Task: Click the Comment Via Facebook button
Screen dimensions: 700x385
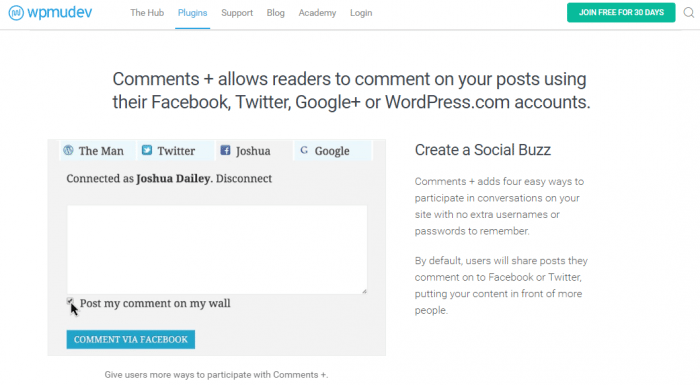Action: pyautogui.click(x=131, y=339)
